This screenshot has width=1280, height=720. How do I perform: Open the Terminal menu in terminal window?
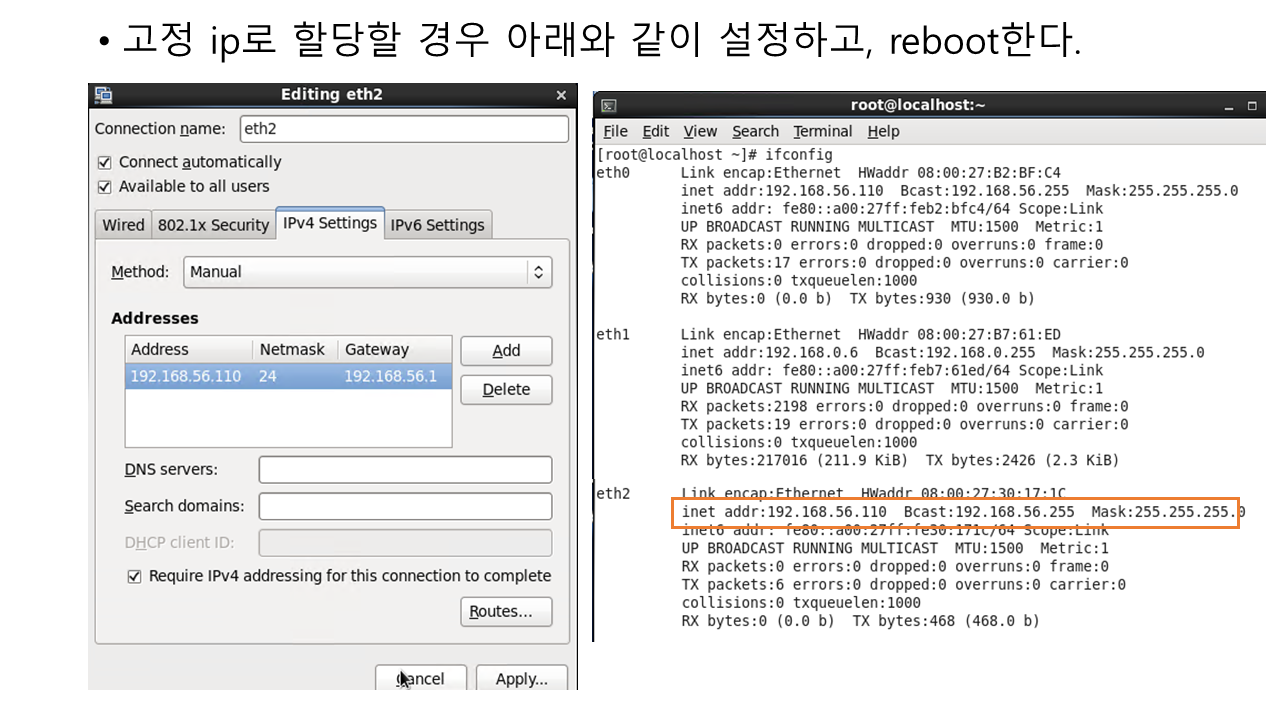coord(822,132)
